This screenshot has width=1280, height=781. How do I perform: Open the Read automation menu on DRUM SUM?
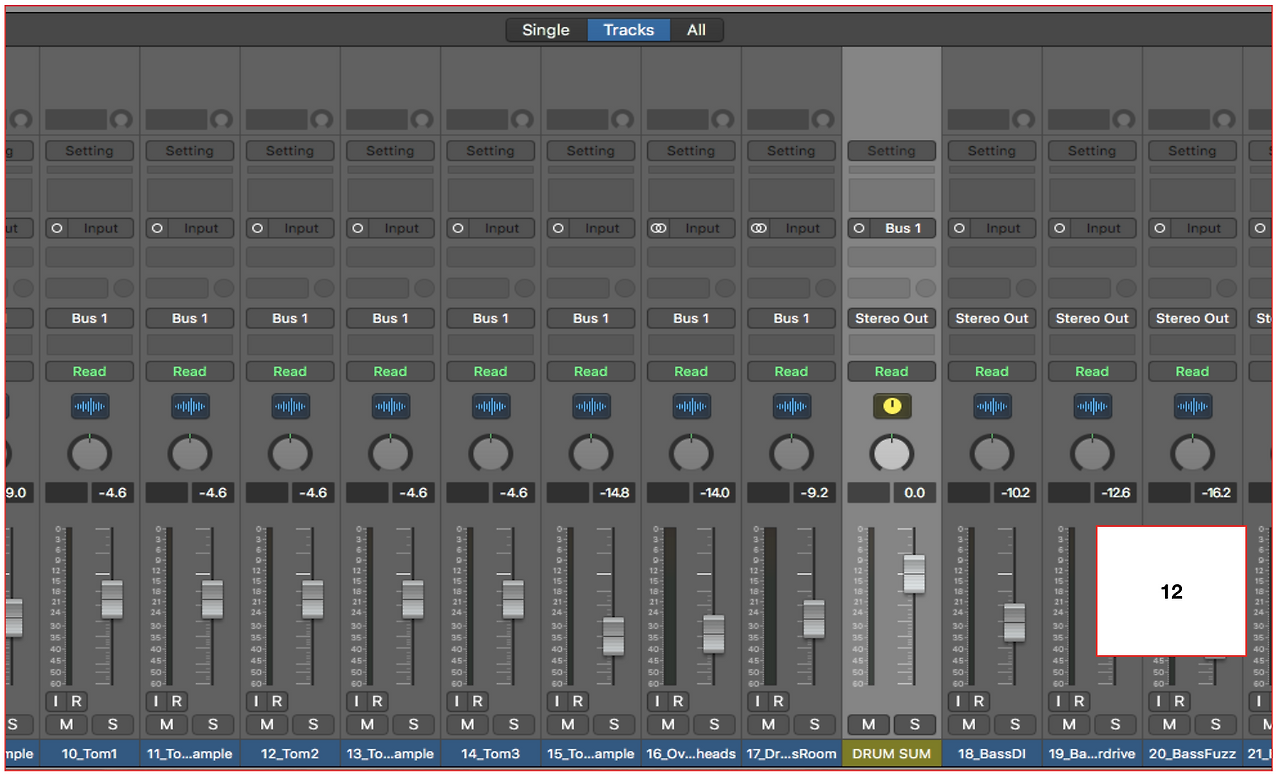pyautogui.click(x=892, y=371)
